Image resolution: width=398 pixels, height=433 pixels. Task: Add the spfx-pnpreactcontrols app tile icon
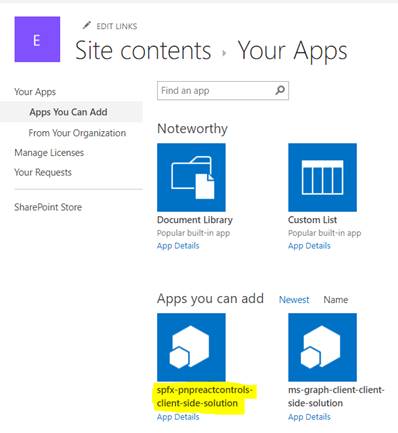coord(191,347)
